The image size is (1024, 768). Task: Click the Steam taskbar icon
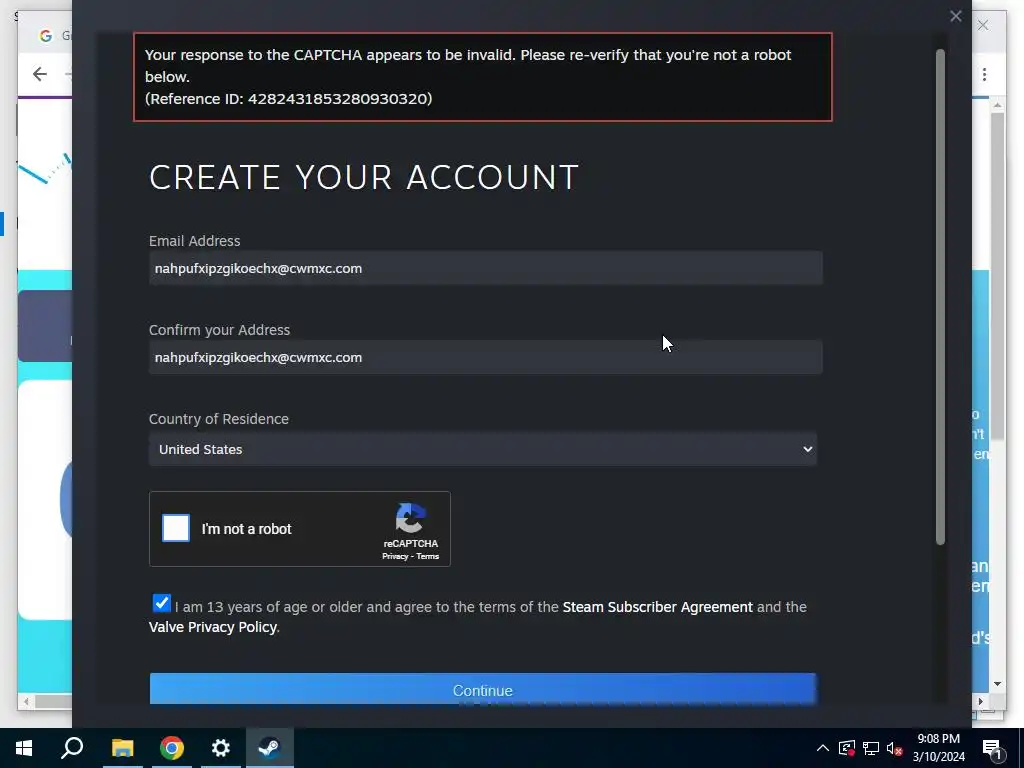[270, 748]
